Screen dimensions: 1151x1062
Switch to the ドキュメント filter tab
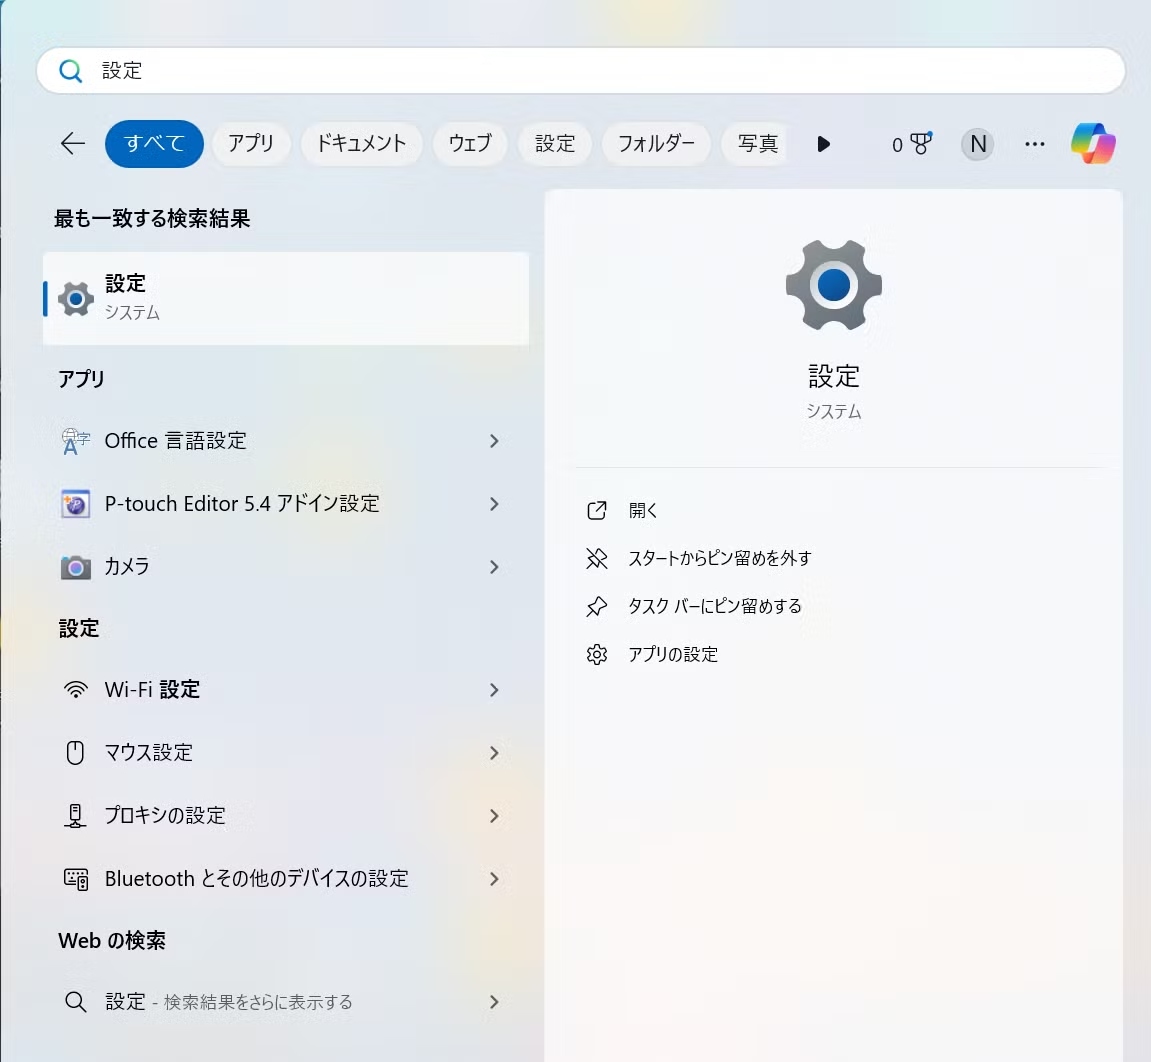pos(362,144)
